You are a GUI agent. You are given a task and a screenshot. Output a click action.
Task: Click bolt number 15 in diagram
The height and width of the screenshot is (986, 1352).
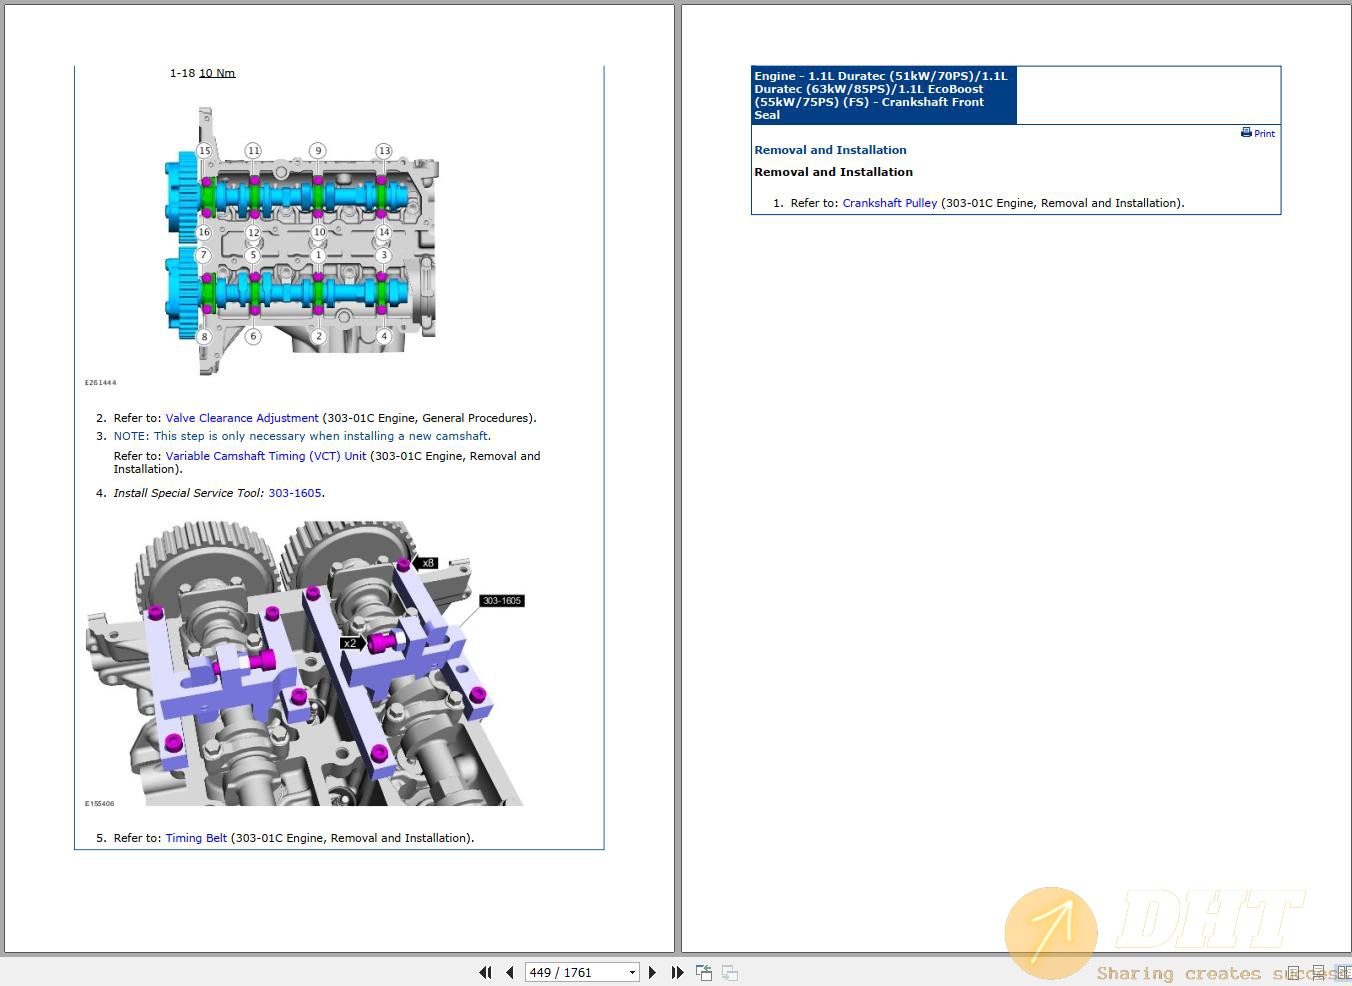pos(204,151)
